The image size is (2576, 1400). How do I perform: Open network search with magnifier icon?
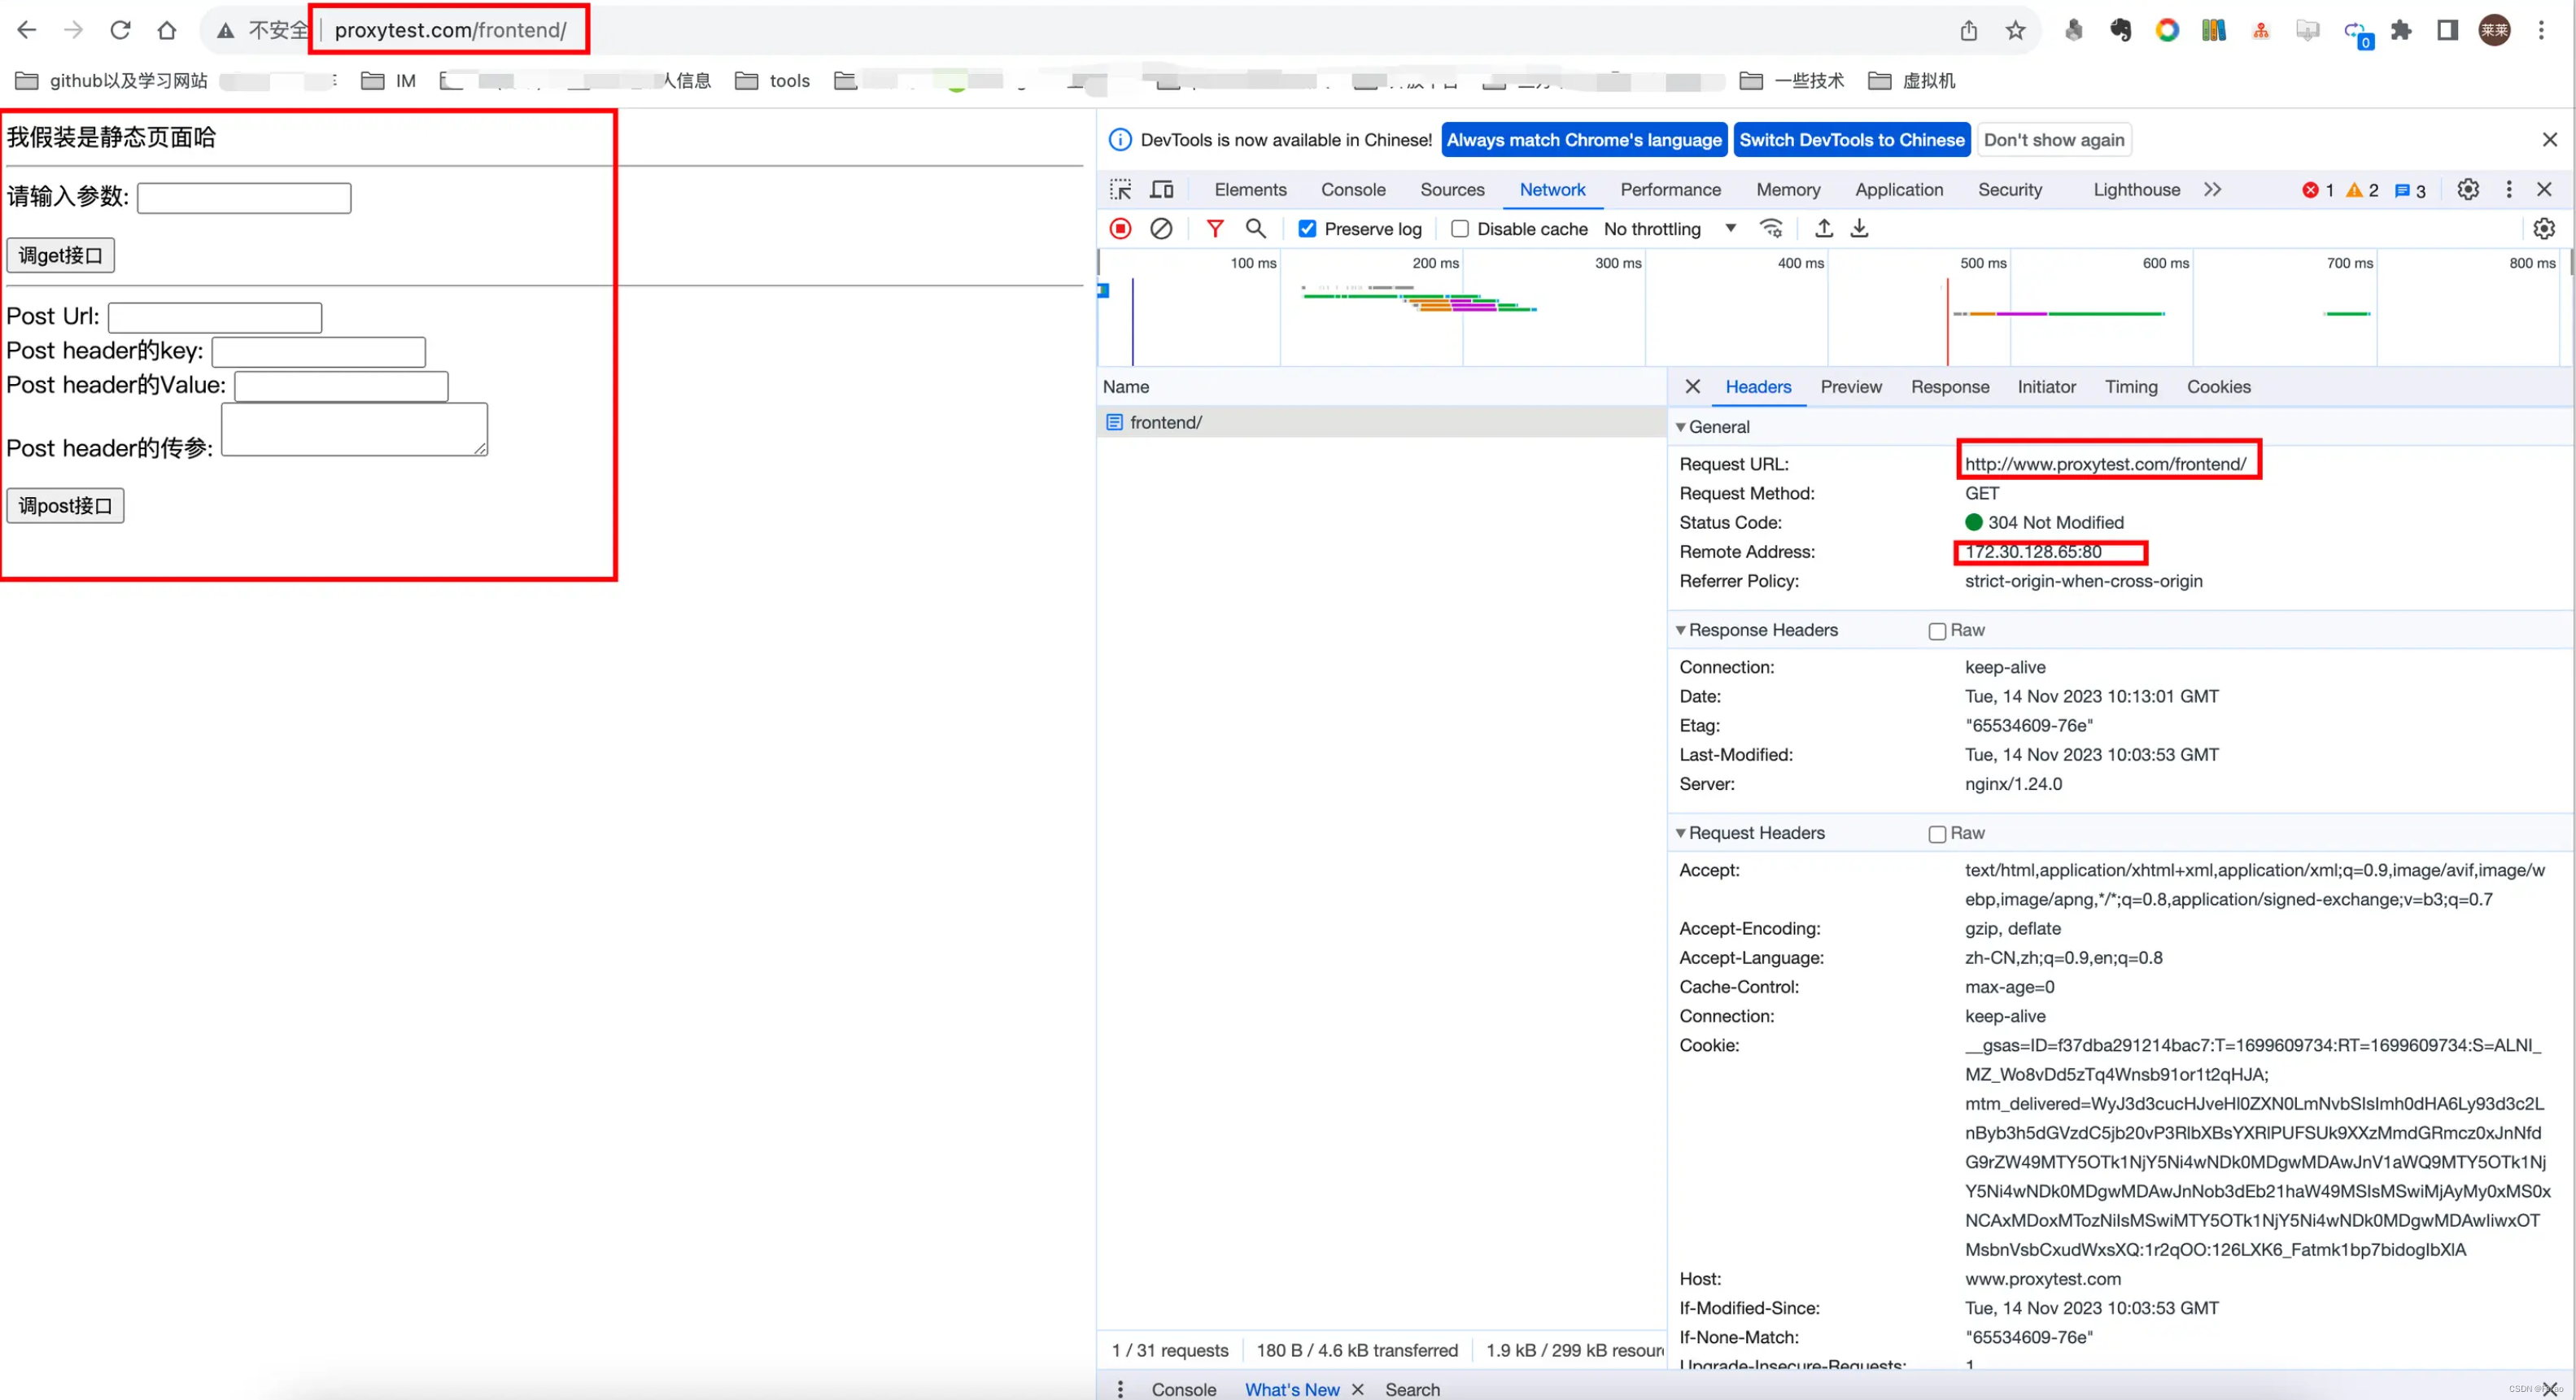coord(1255,229)
